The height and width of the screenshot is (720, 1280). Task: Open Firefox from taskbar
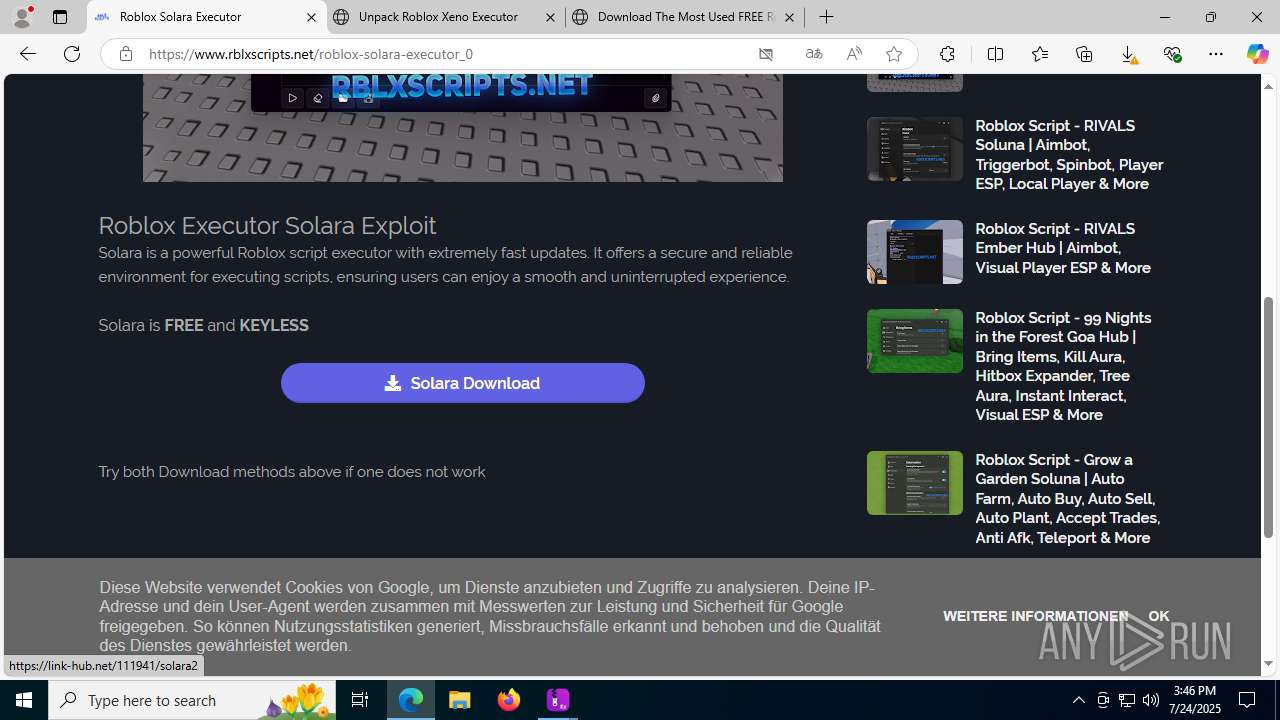click(x=509, y=700)
